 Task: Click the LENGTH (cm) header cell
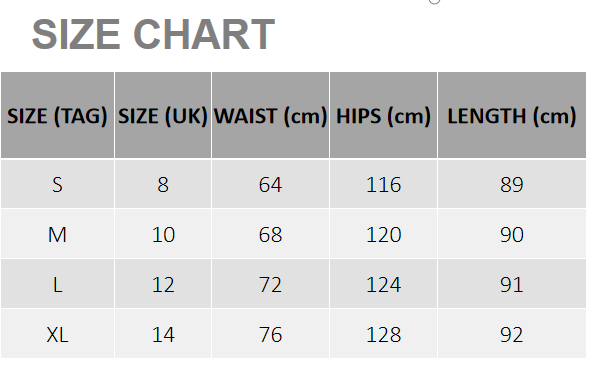[x=512, y=115]
